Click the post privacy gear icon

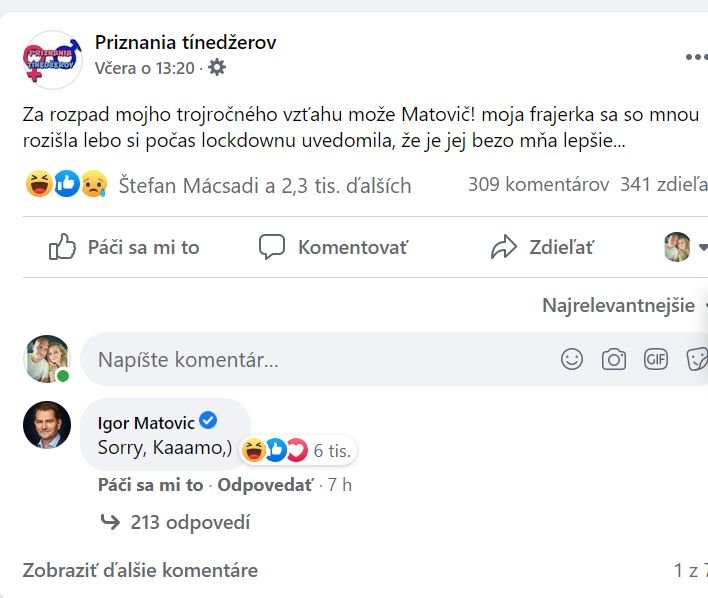coord(217,68)
